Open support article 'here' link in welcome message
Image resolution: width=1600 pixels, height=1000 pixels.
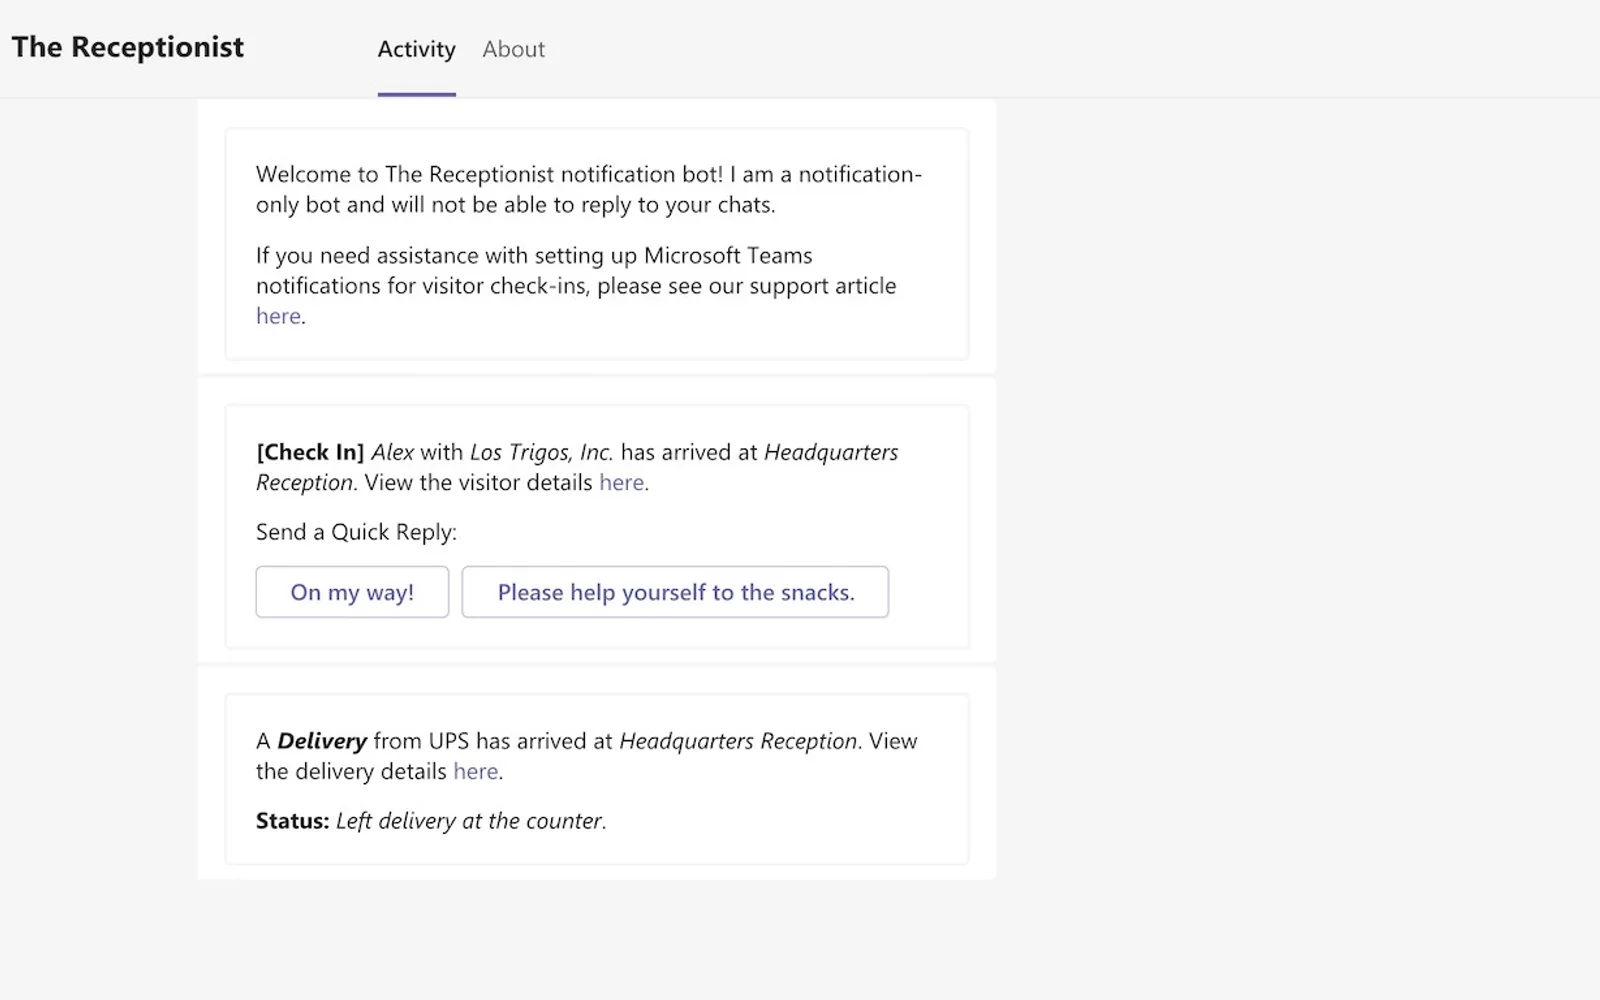(278, 316)
